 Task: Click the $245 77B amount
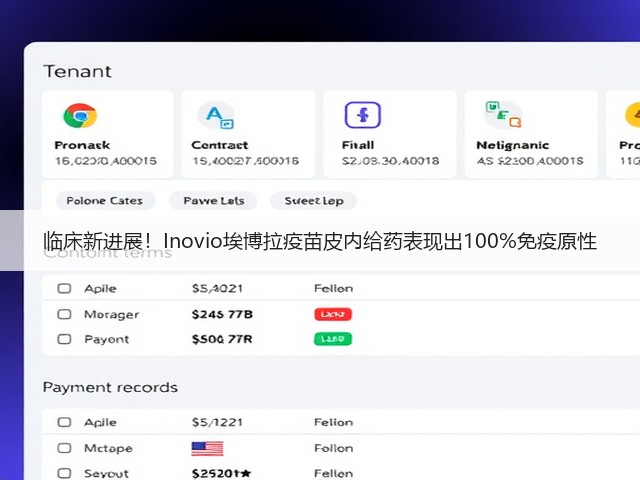(x=222, y=314)
